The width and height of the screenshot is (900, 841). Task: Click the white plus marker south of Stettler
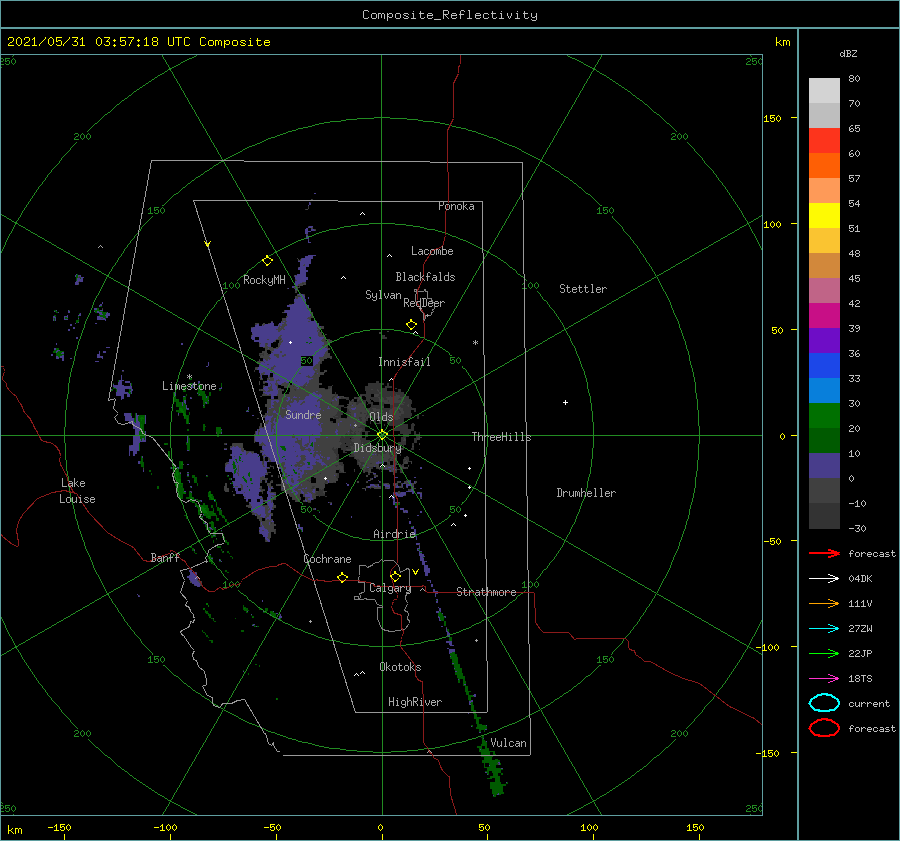click(x=565, y=402)
